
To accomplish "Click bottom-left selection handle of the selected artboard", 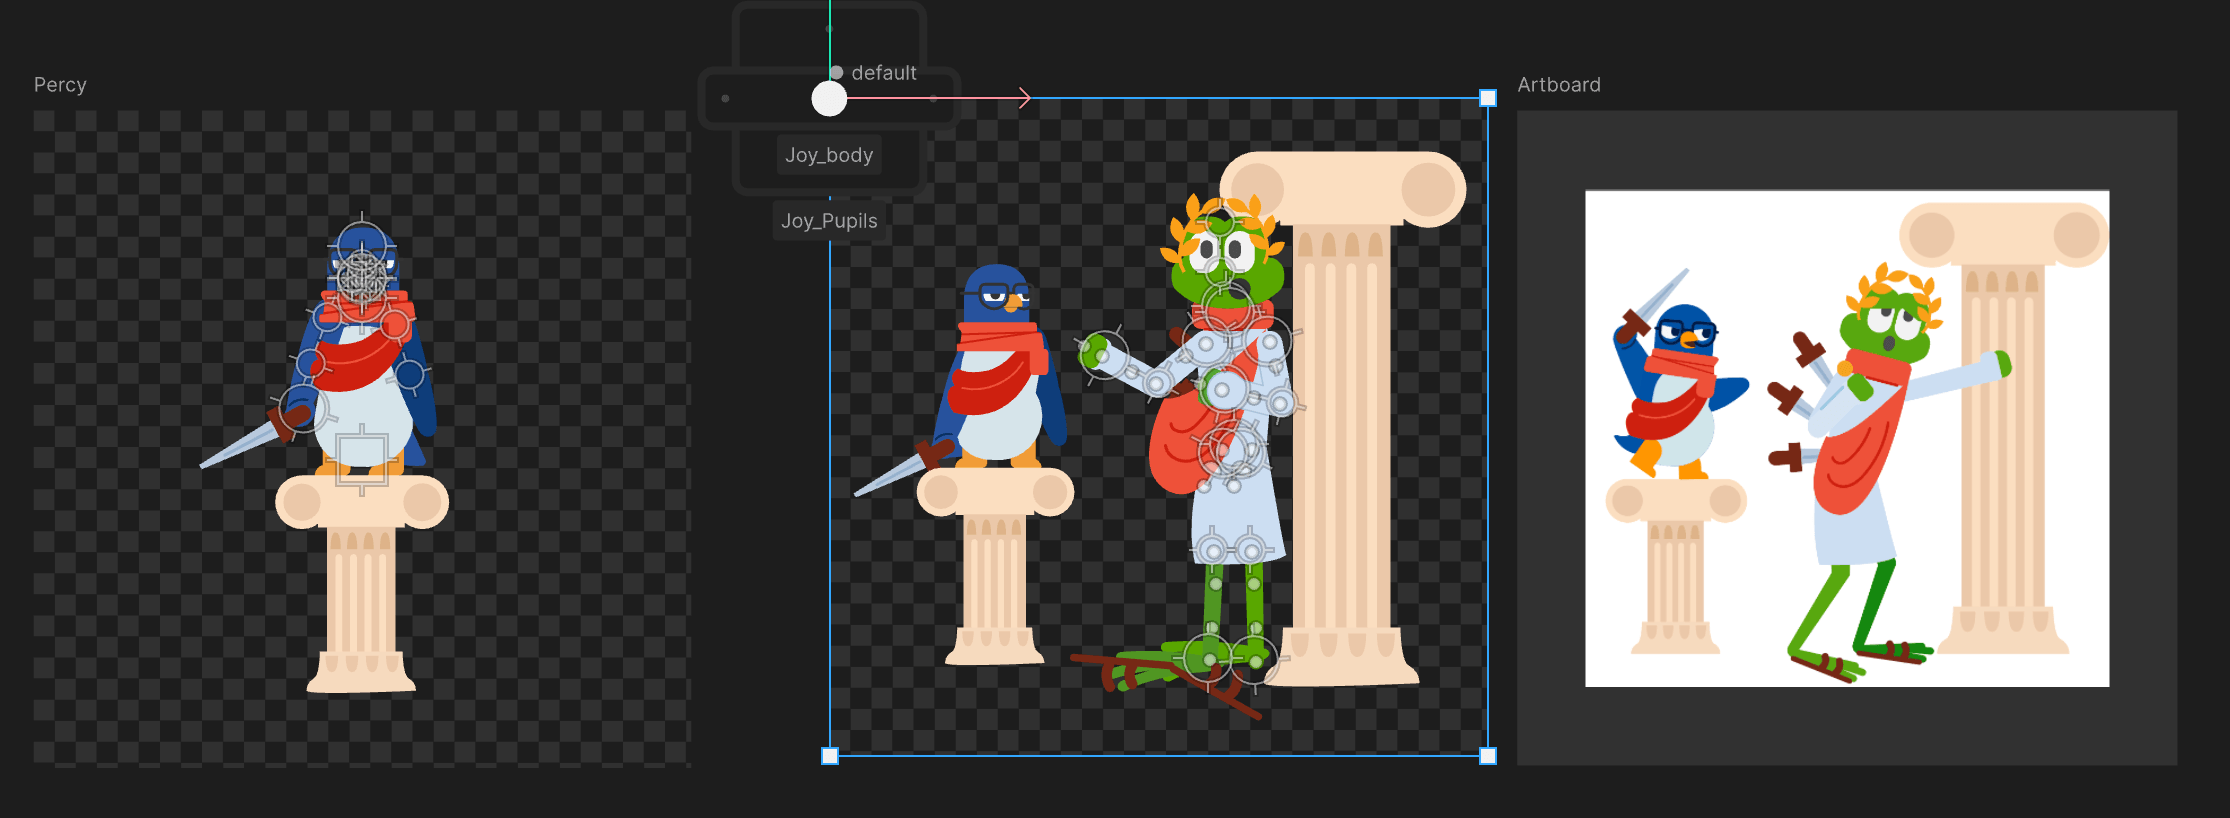I will [830, 756].
